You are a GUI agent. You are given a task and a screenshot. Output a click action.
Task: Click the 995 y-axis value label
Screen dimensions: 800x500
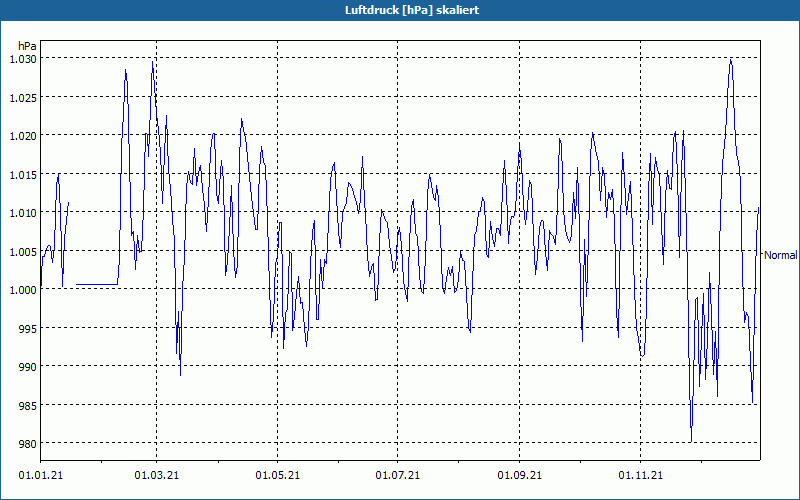coord(28,328)
